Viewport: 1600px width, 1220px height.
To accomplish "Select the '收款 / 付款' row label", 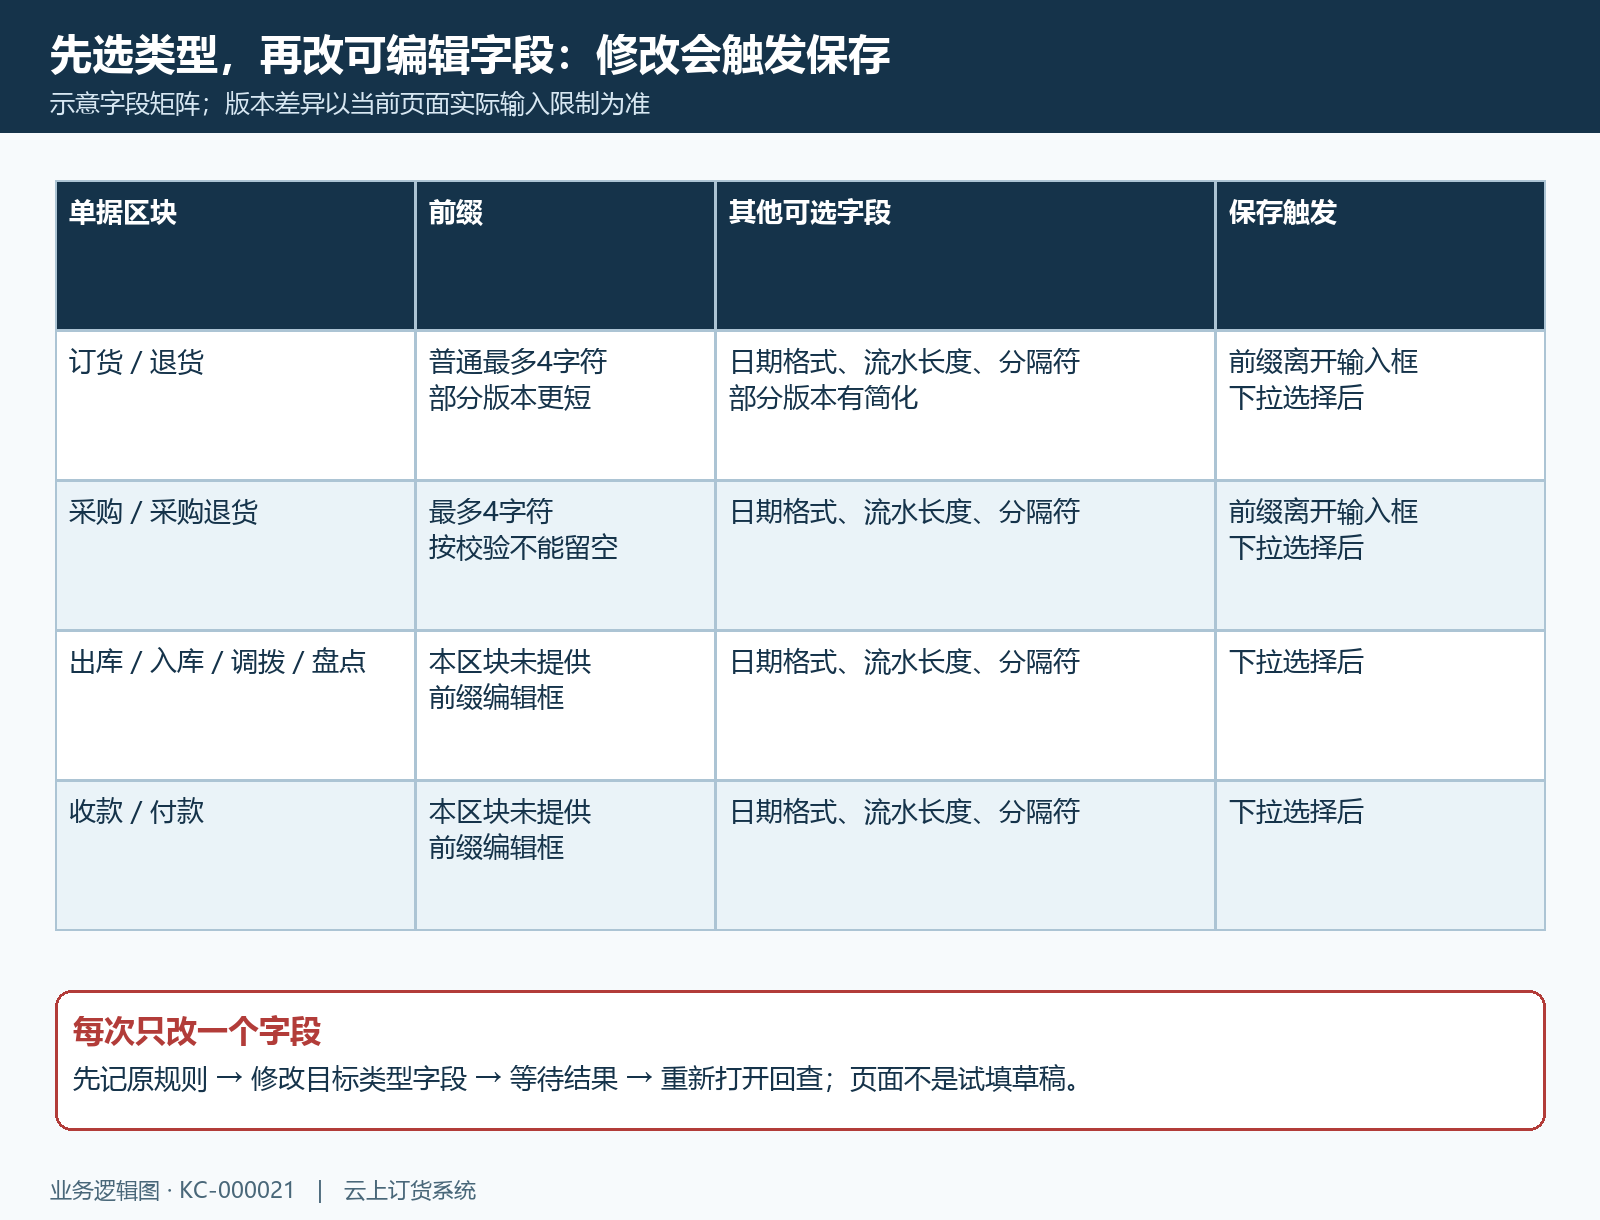I will [x=136, y=812].
